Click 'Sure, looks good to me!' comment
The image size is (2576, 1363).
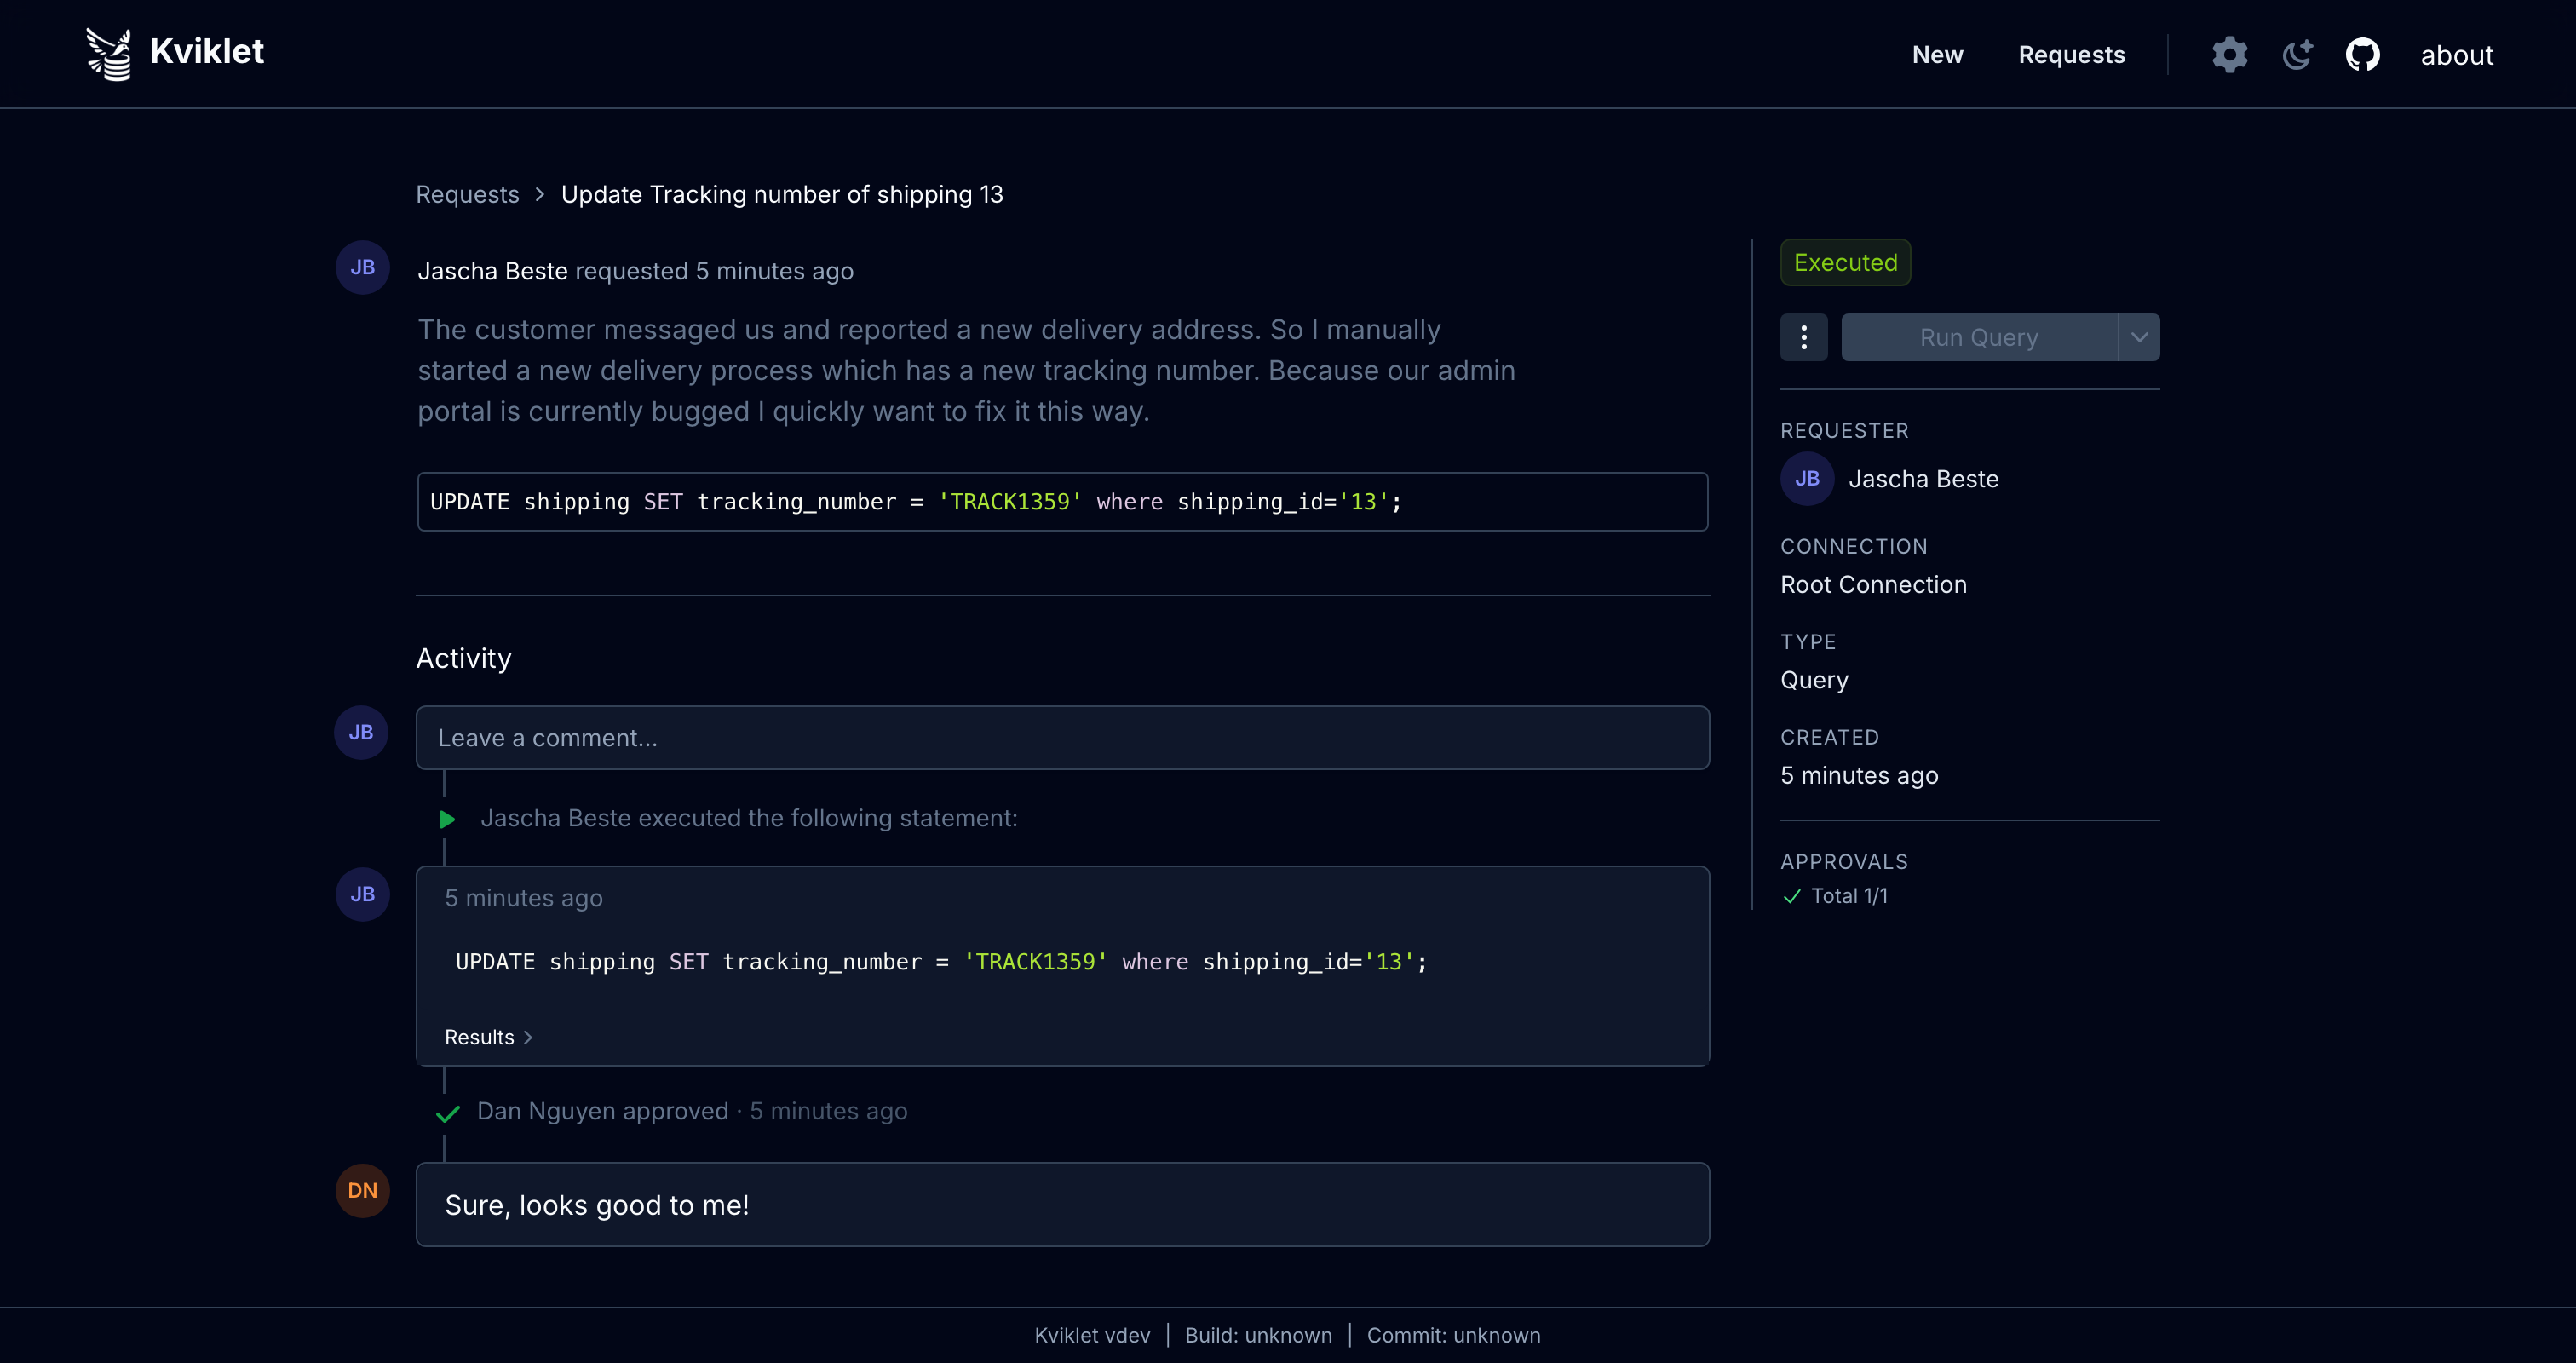596,1205
